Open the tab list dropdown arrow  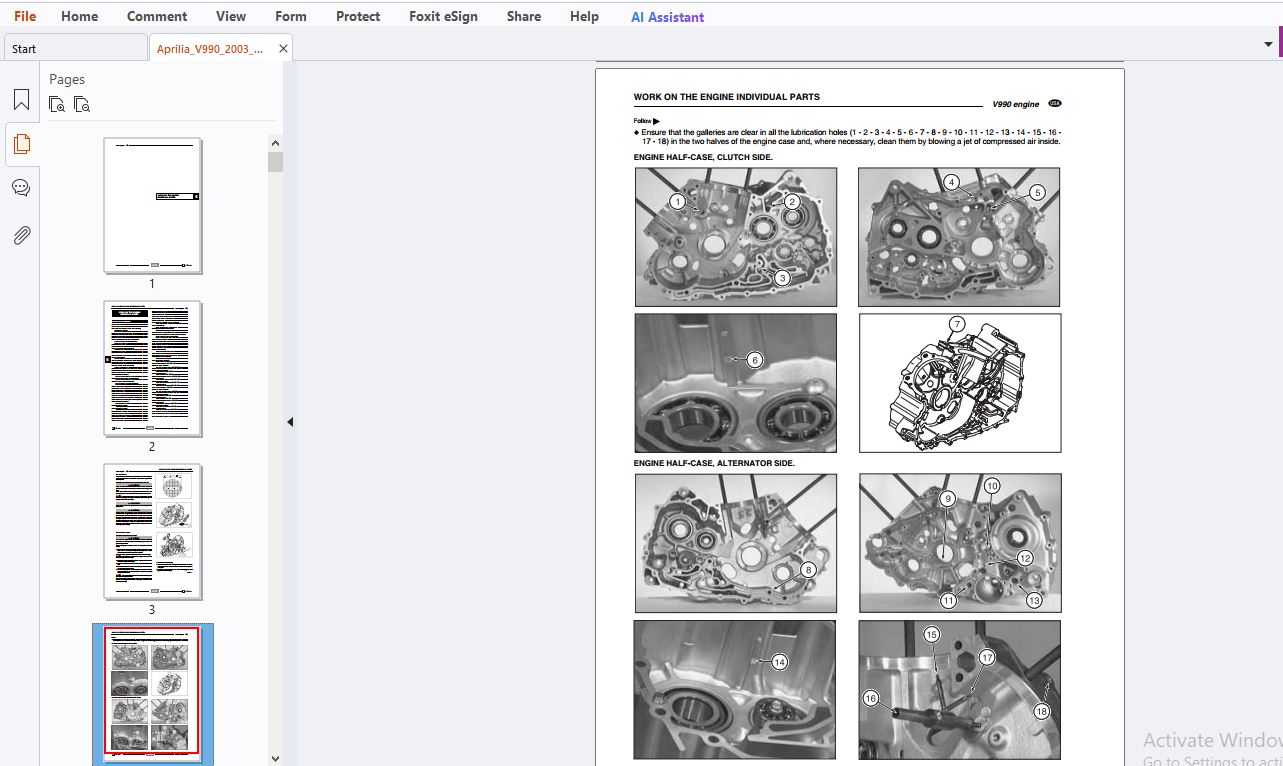point(1268,45)
